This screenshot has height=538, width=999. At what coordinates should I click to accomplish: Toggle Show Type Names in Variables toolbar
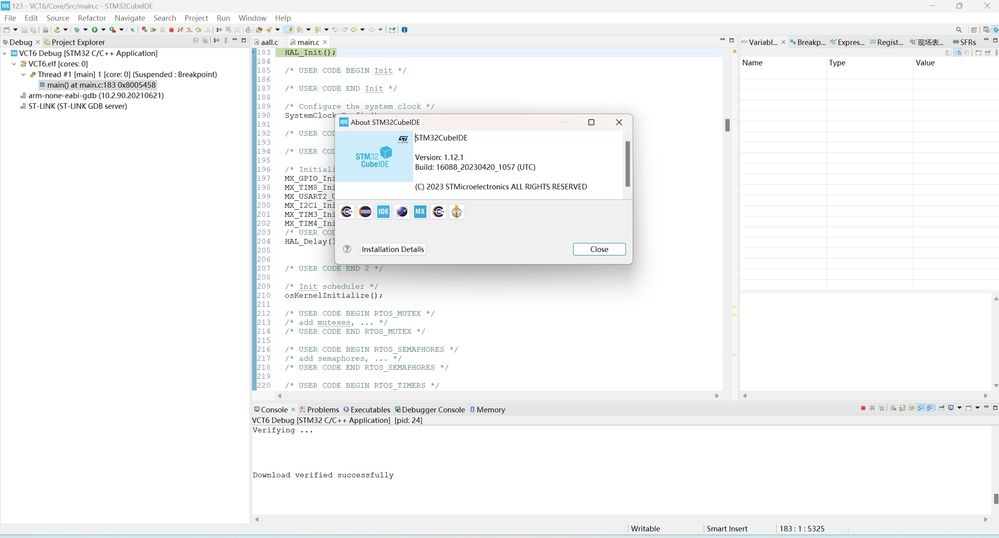(948, 52)
